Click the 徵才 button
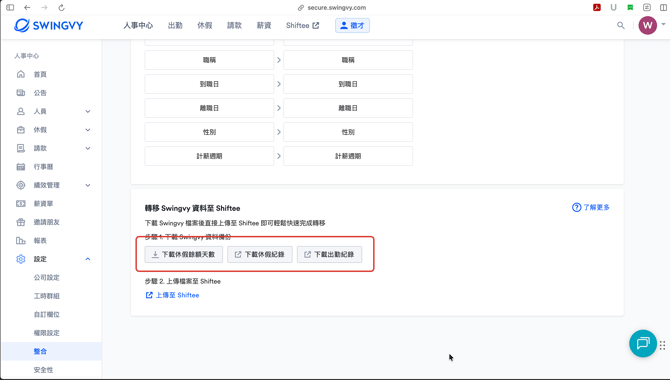 click(353, 26)
